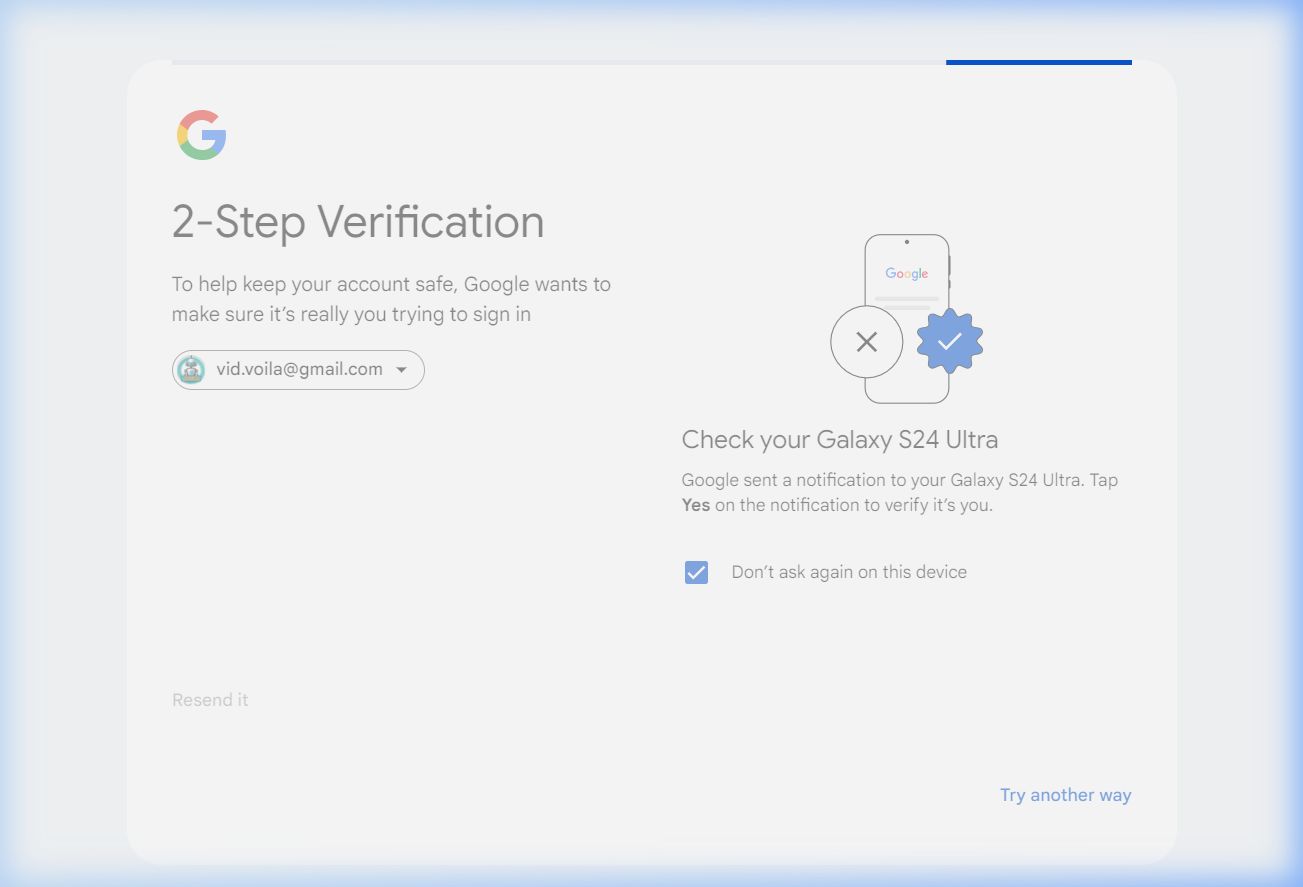The height and width of the screenshot is (887, 1303).
Task: Toggle via "Don't ask again on this device" label
Action: [848, 572]
